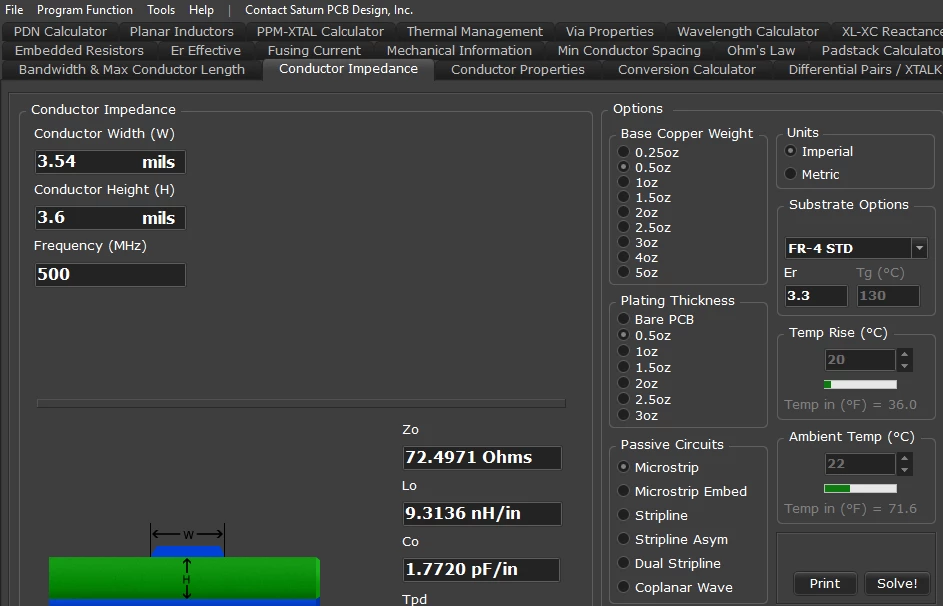943x606 pixels.
Task: Select the Conductor Impedance tab
Action: [348, 69]
